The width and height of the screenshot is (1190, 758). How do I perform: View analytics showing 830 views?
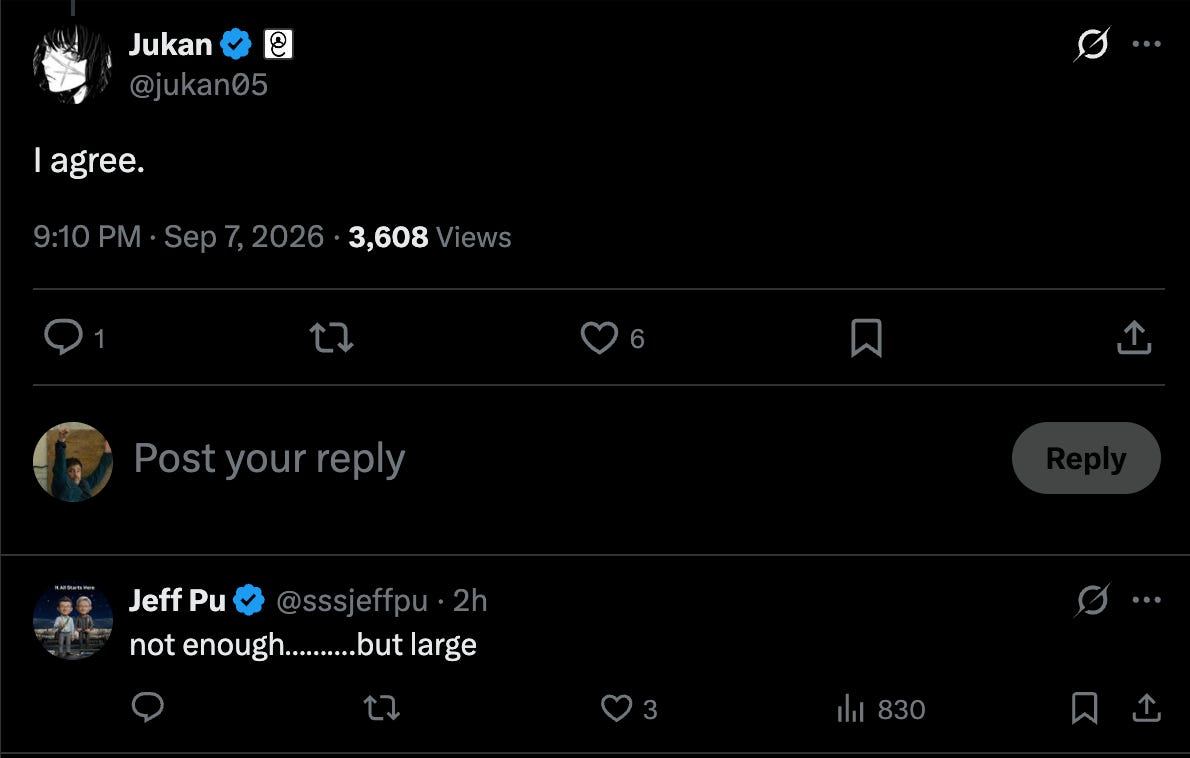880,709
